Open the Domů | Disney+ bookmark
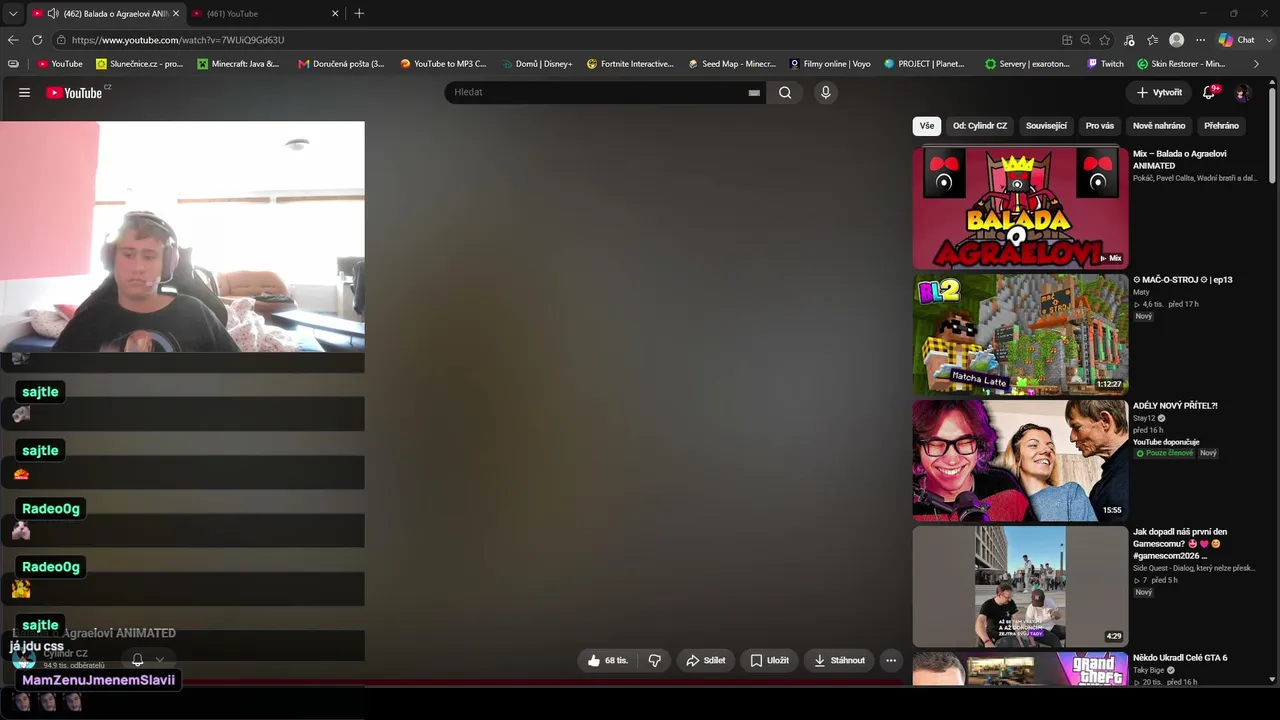This screenshot has height=720, width=1280. point(536,64)
